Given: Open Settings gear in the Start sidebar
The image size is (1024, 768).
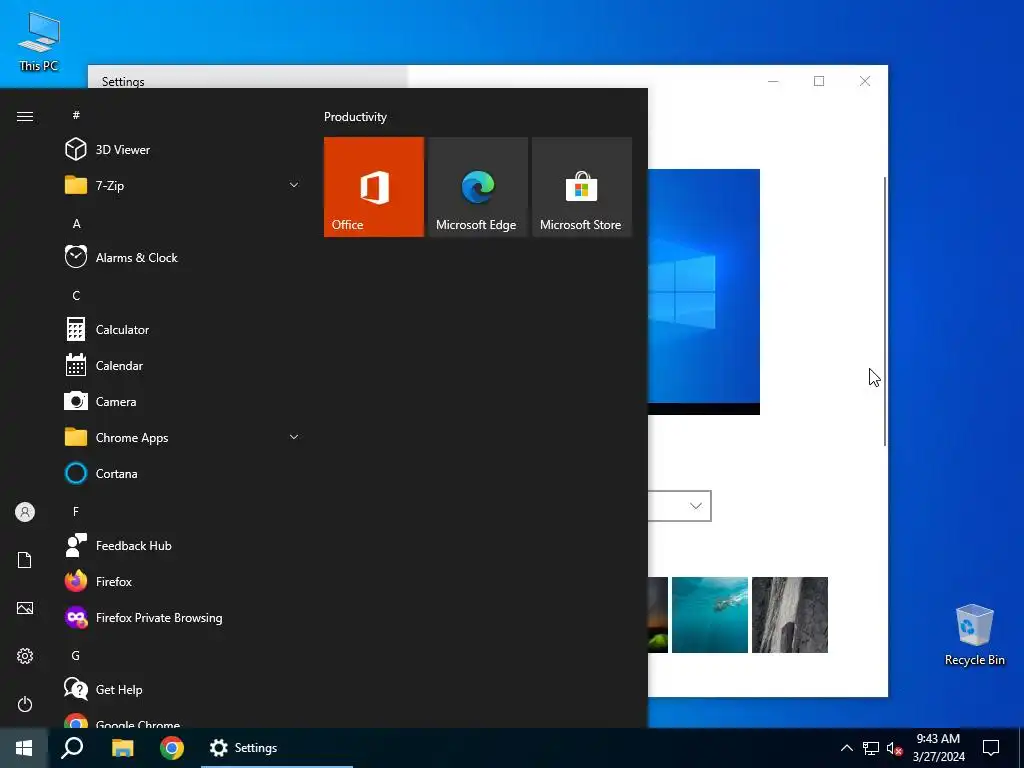Looking at the screenshot, I should coord(25,656).
